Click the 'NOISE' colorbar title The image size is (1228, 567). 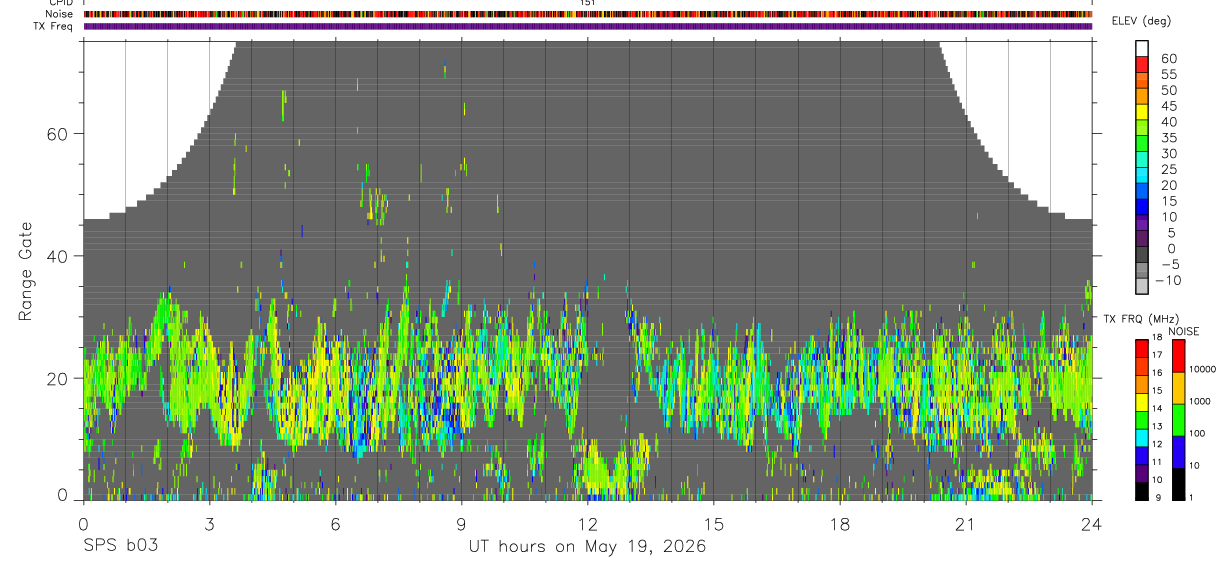[x=1184, y=331]
